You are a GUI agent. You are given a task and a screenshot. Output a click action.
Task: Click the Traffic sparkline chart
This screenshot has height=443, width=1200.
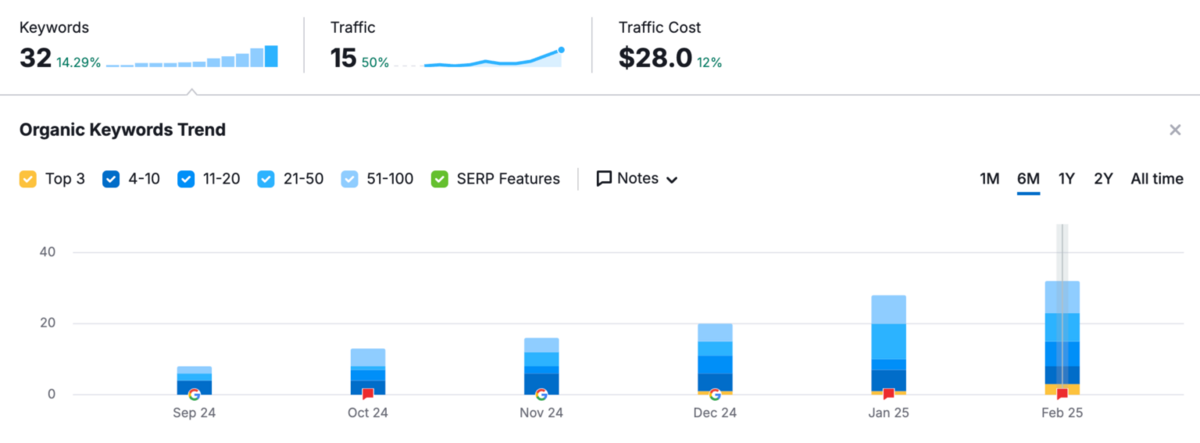(492, 59)
